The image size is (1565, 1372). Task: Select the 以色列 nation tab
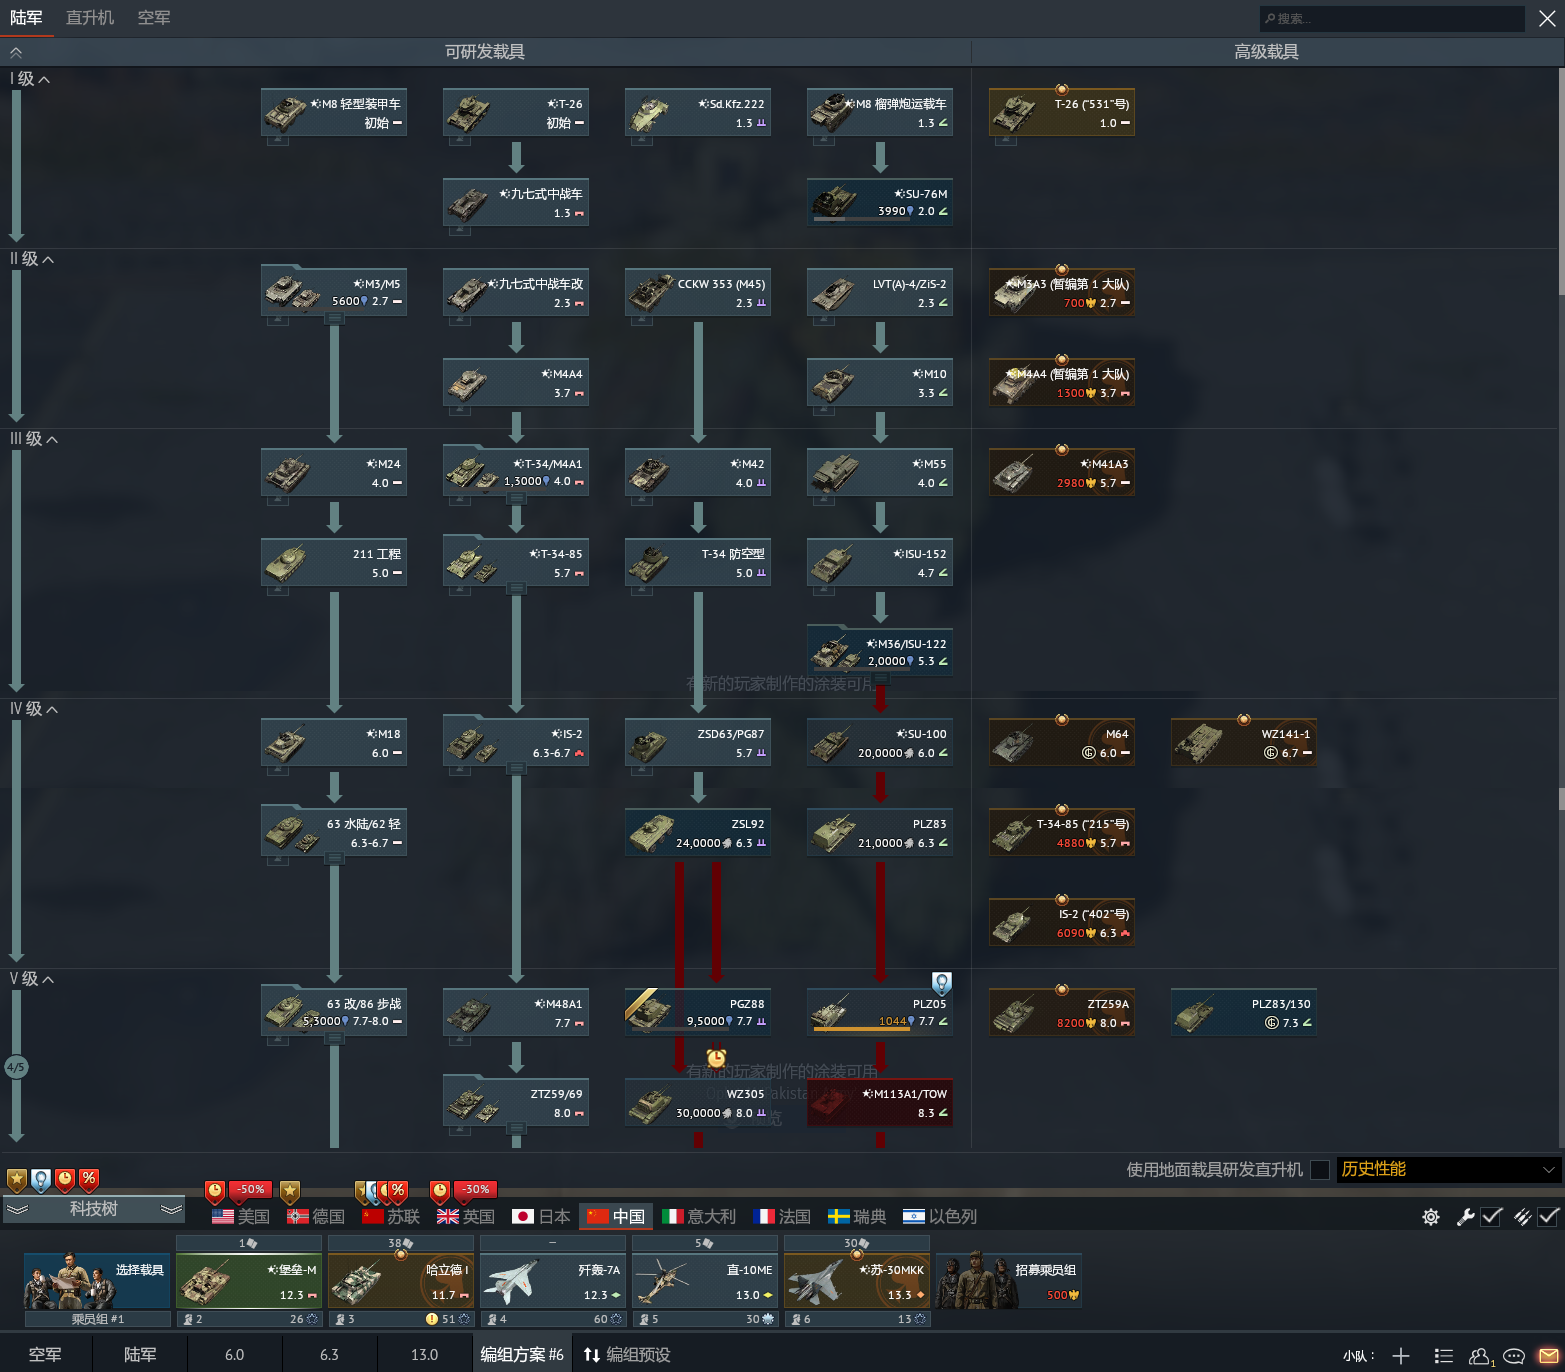pos(940,1216)
